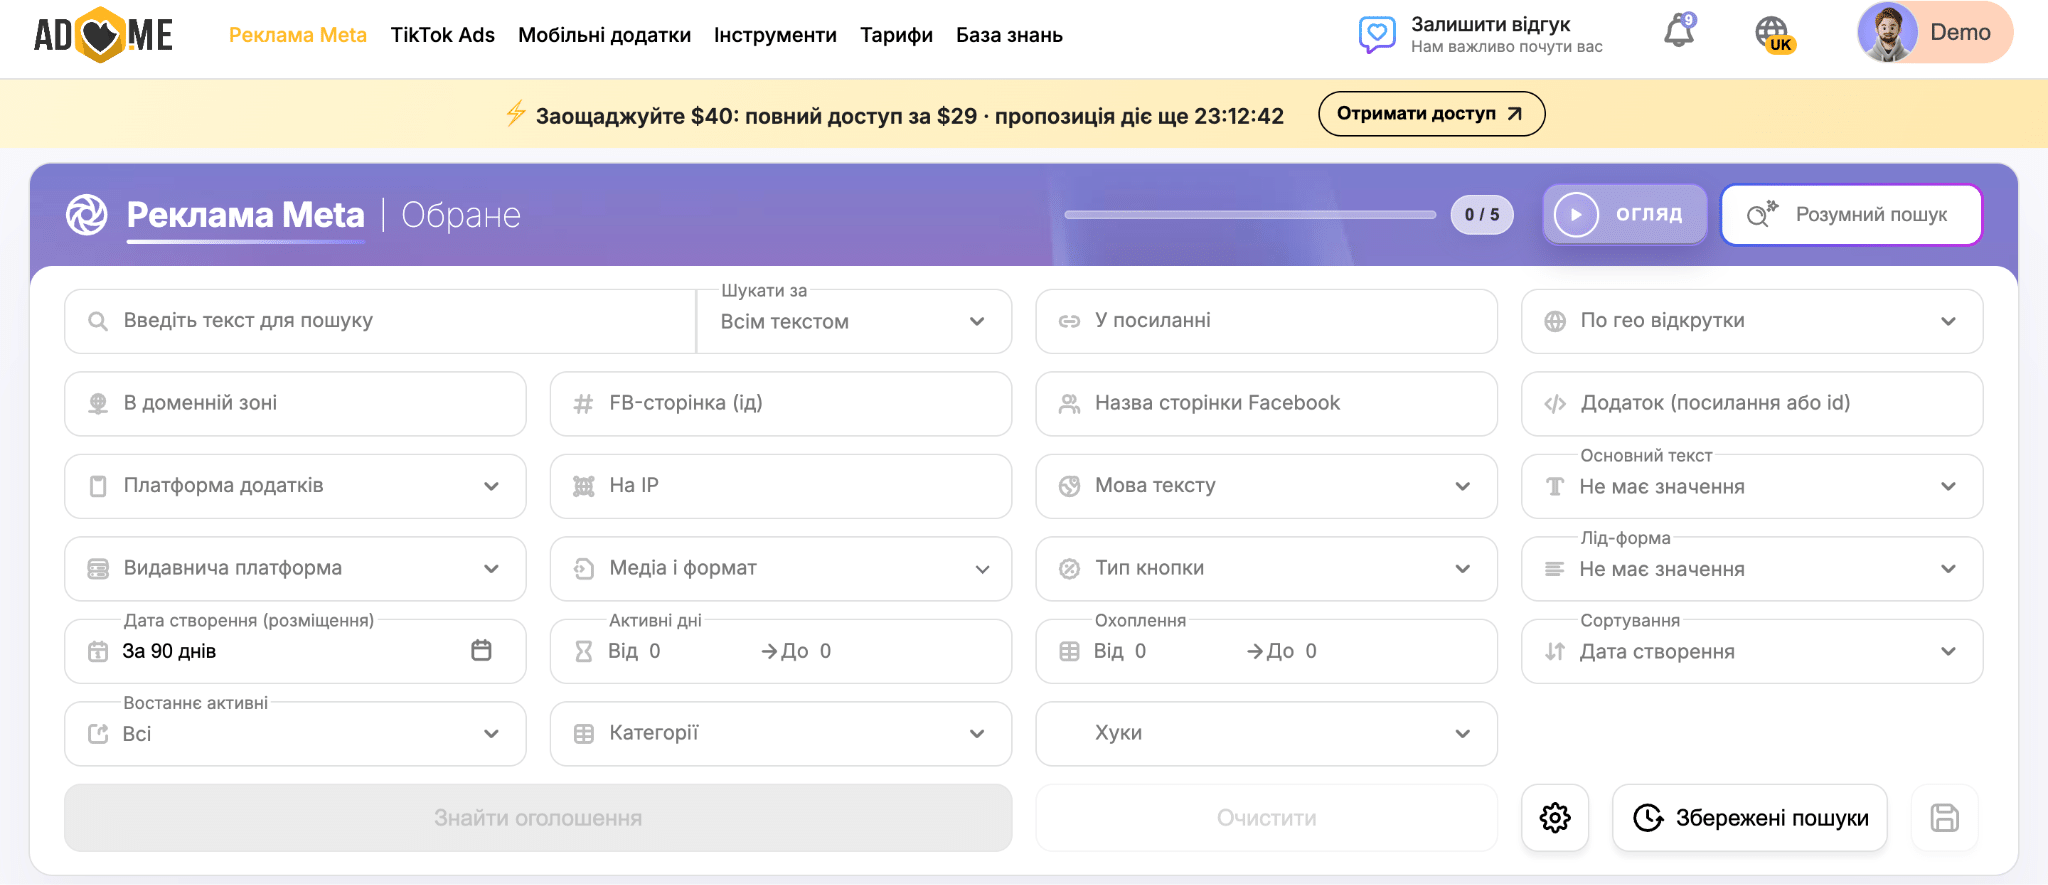The image size is (2048, 885).
Task: Expand Востаннє активні dropdown
Action: 295,733
